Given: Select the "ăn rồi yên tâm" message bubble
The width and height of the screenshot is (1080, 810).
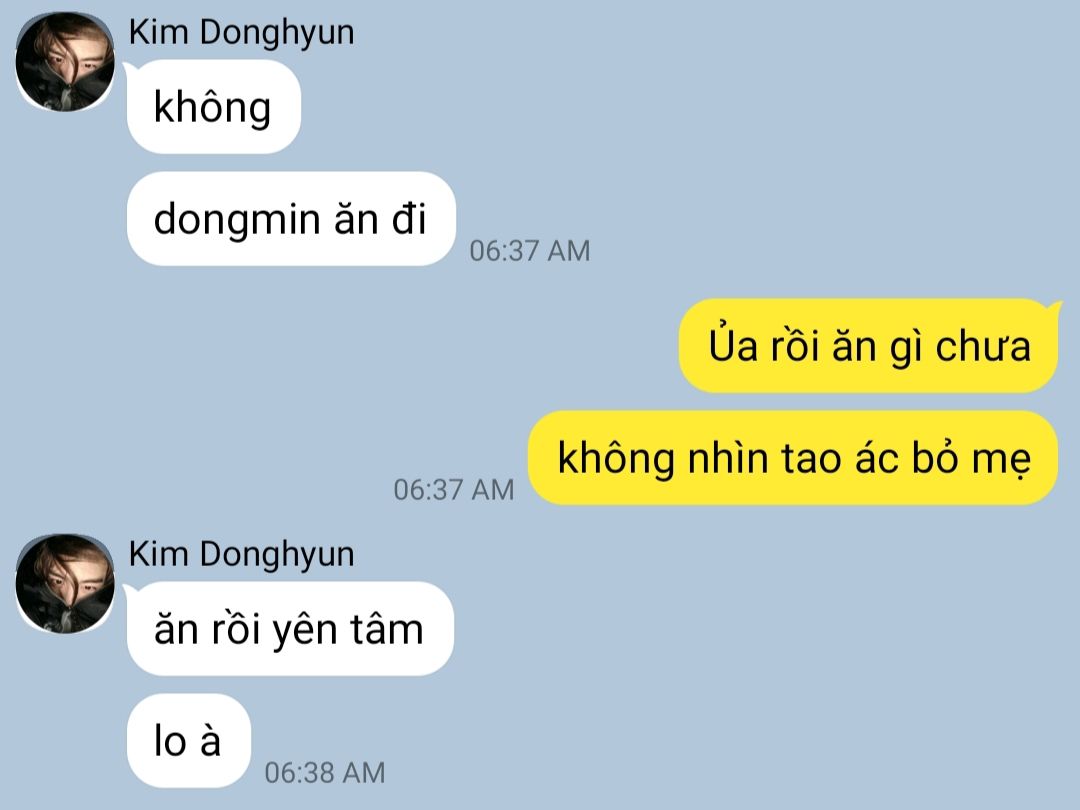Looking at the screenshot, I should (290, 629).
